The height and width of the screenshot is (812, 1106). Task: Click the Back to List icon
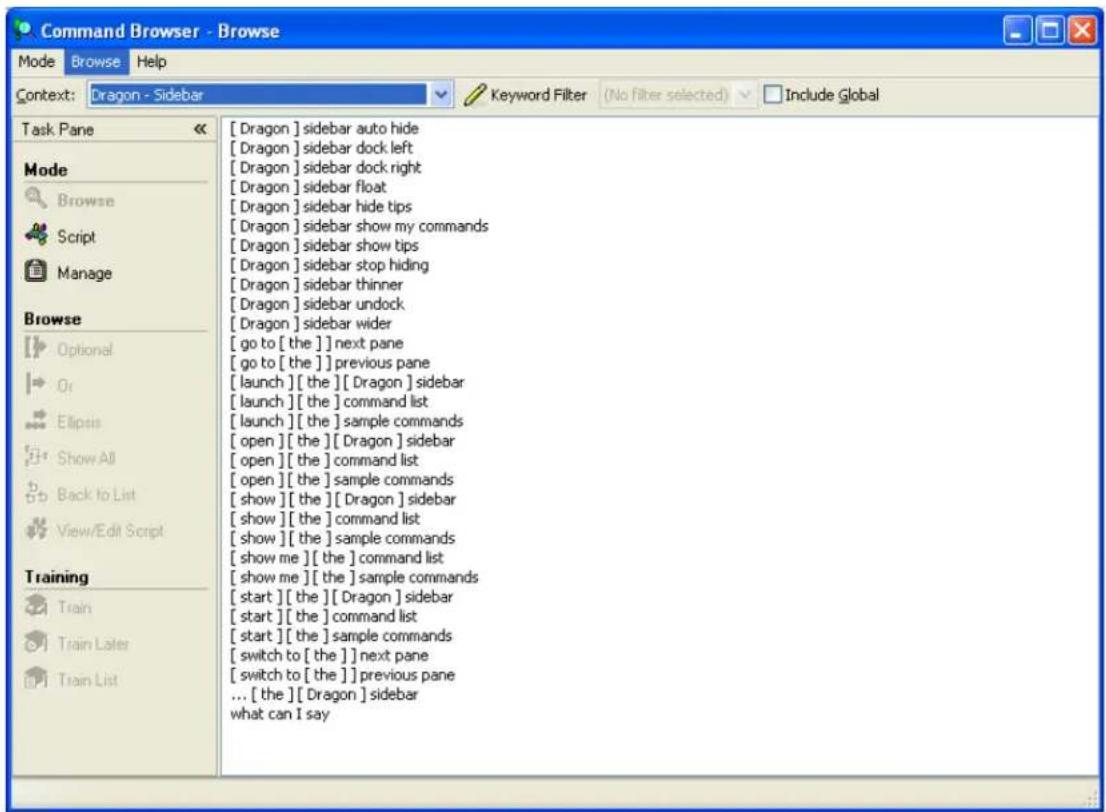tap(36, 493)
